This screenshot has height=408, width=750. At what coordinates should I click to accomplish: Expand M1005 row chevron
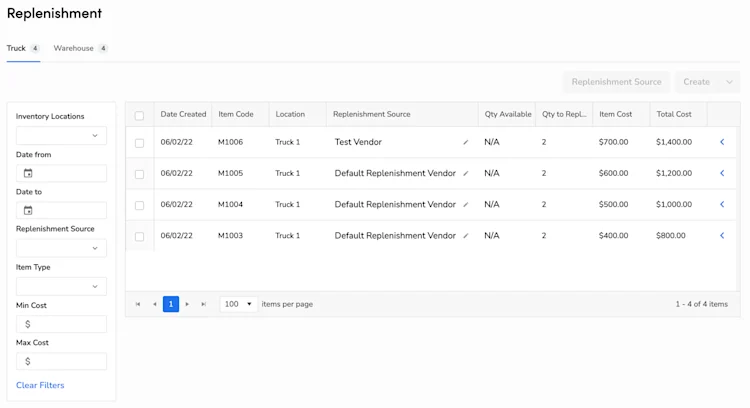722,173
